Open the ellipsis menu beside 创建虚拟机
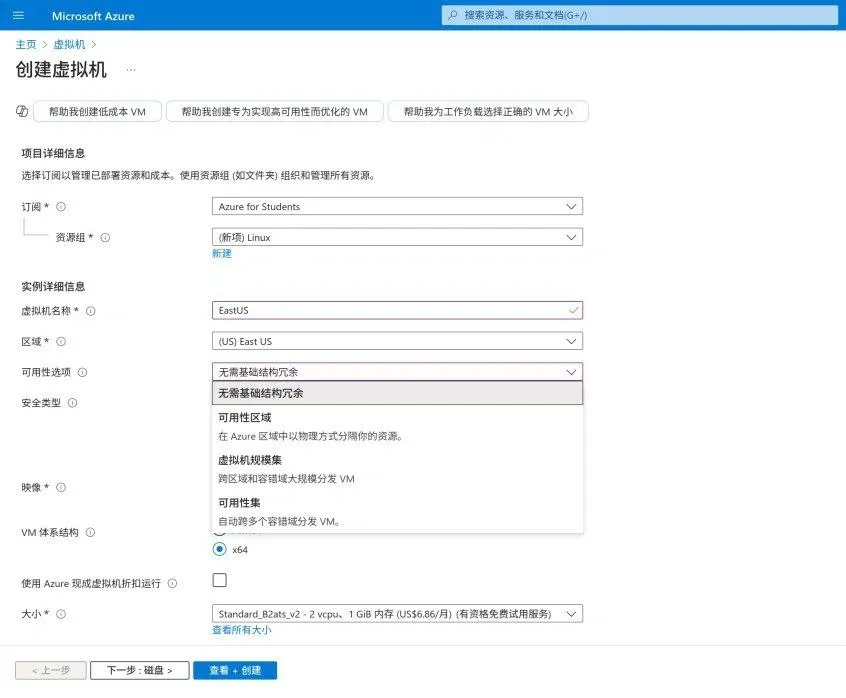This screenshot has width=846, height=698. pos(130,70)
